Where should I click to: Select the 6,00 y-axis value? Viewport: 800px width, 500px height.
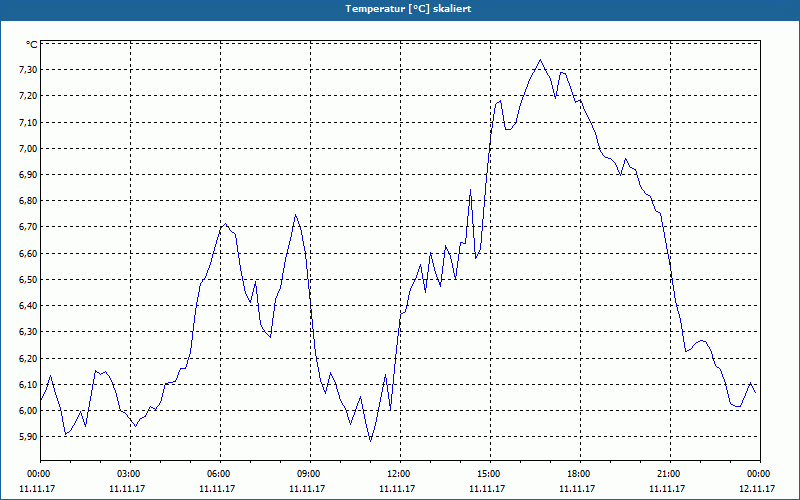click(x=28, y=411)
